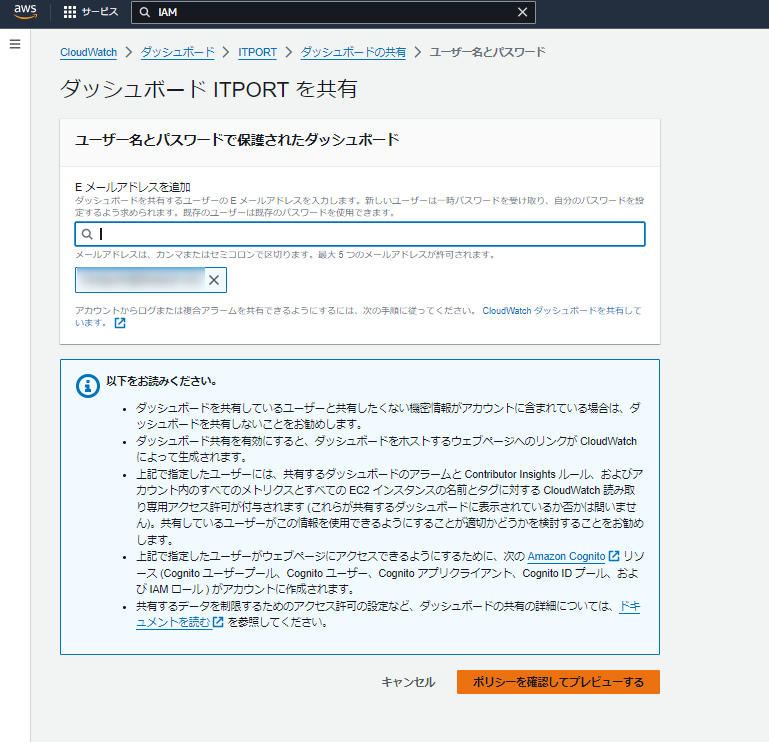Screen dimensions: 769x742
Task: Click ユーザー名とパスワードで保護されたダッシュボード panel heading
Action: tap(237, 140)
